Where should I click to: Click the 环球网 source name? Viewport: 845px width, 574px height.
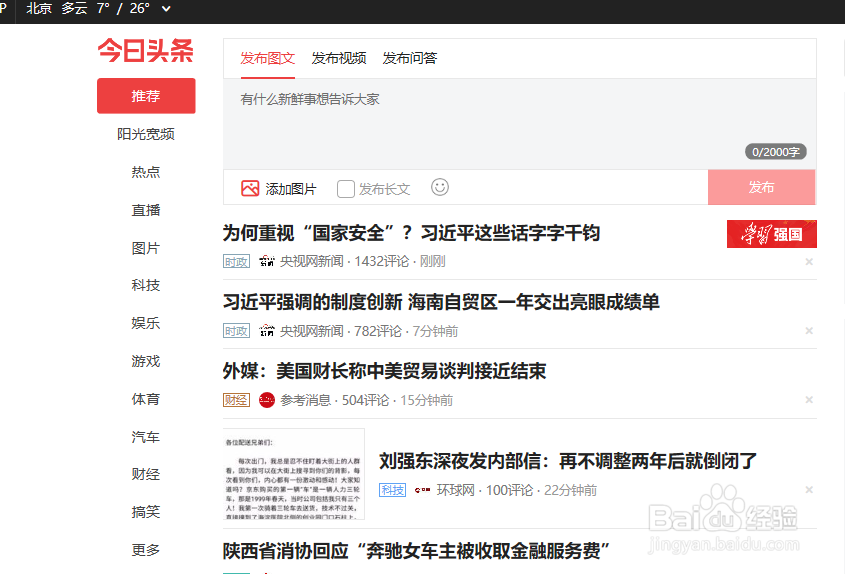click(x=455, y=490)
